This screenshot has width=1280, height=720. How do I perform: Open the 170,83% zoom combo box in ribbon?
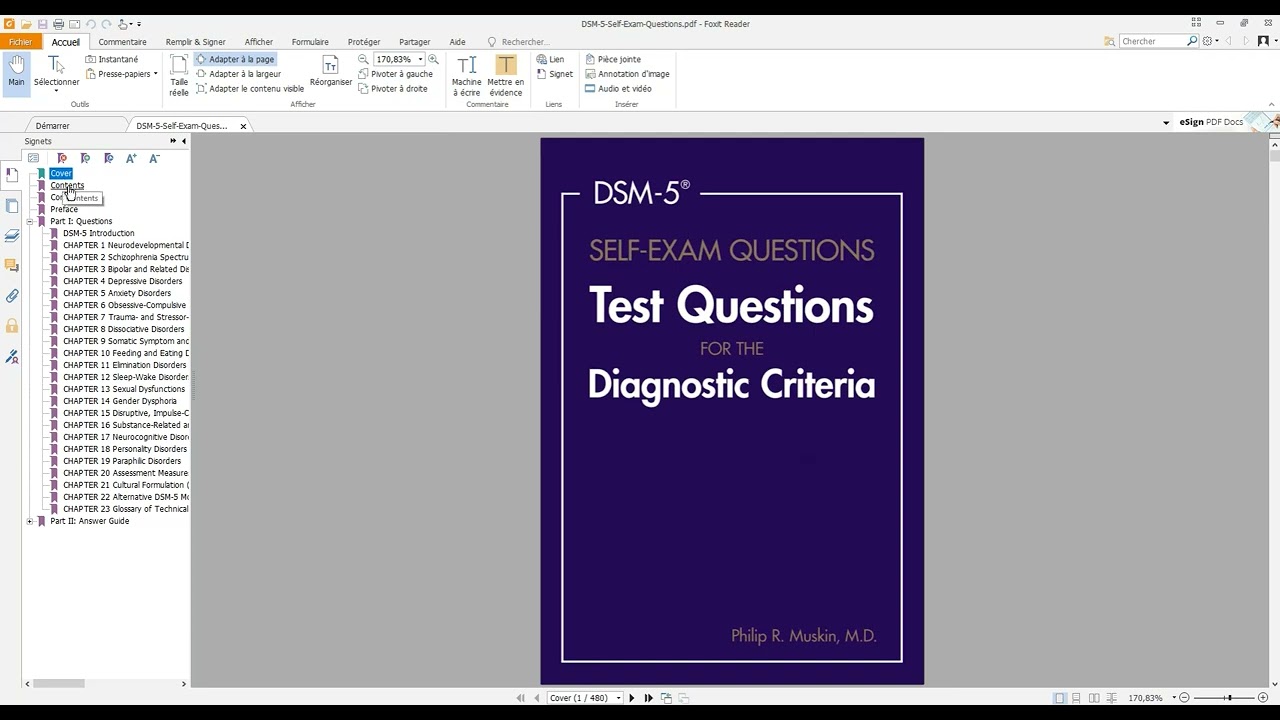click(x=399, y=59)
